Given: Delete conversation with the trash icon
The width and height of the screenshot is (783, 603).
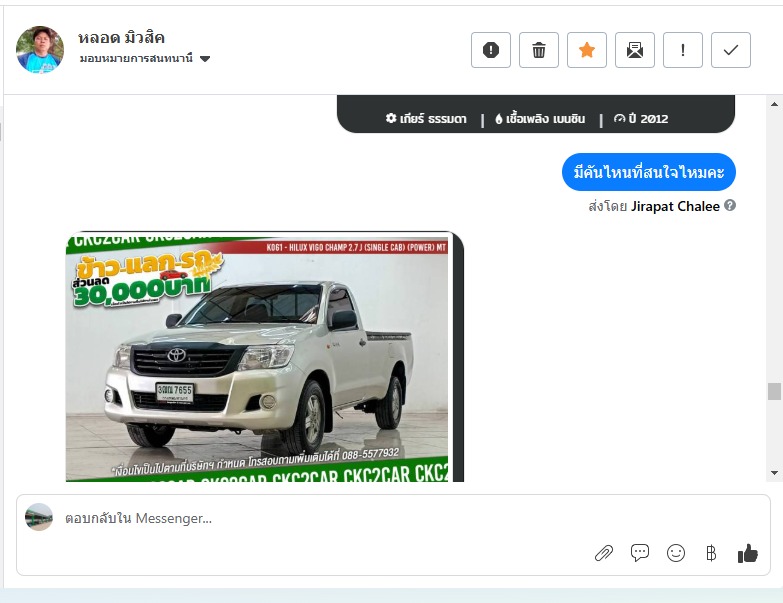Looking at the screenshot, I should (x=539, y=50).
